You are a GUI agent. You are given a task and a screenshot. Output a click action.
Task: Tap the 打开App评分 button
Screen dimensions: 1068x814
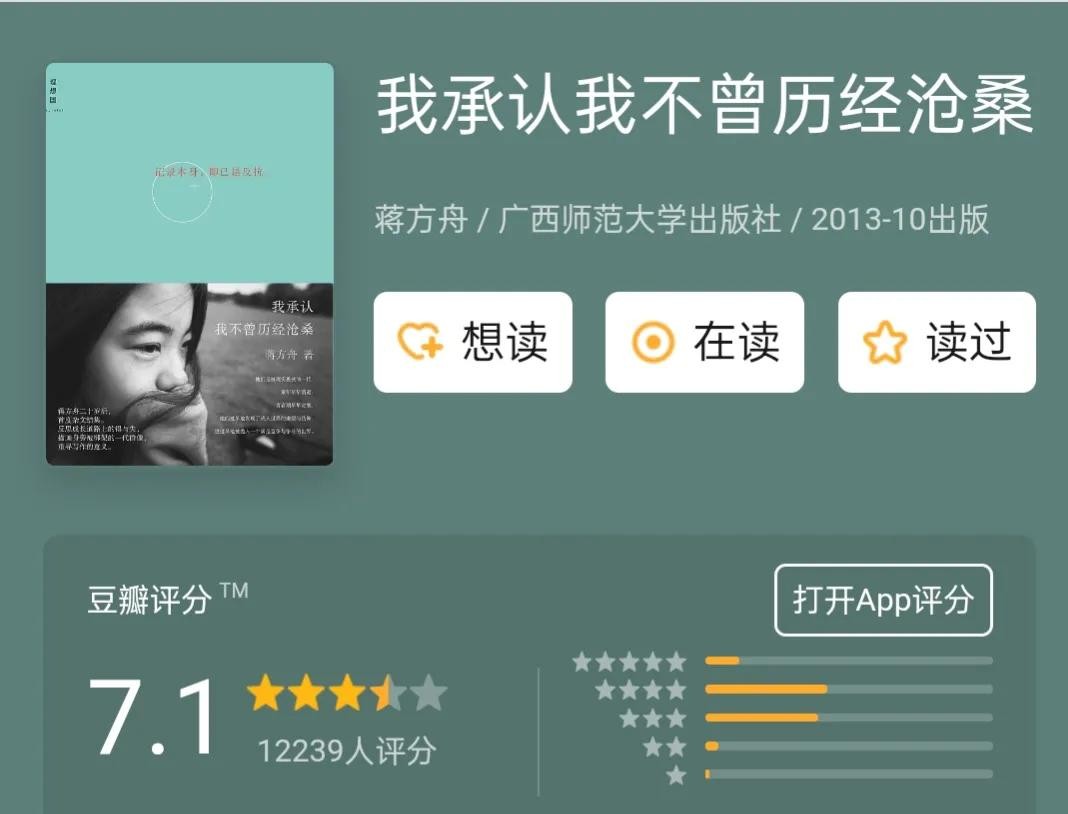pyautogui.click(x=883, y=600)
